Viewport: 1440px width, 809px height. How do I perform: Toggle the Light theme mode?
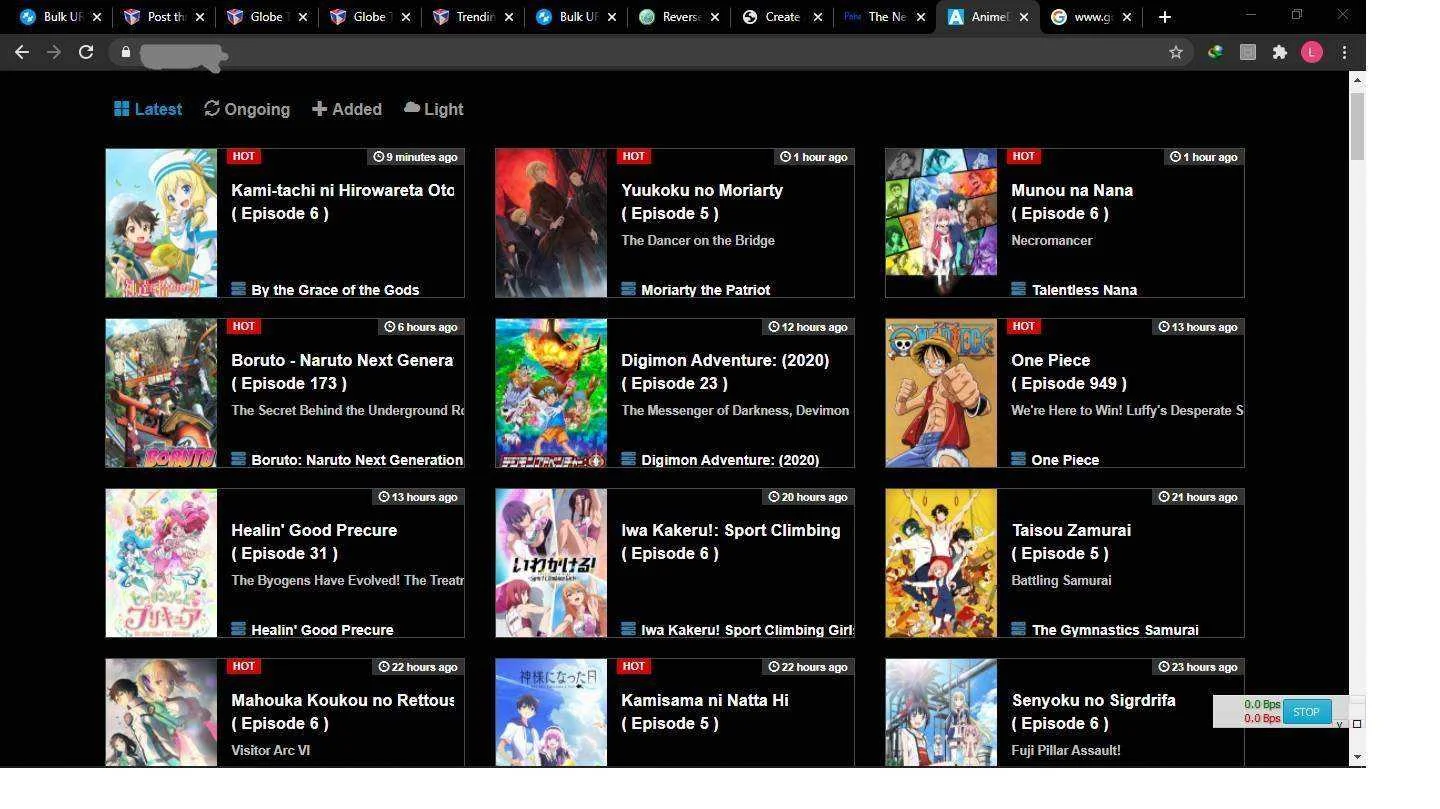[434, 109]
